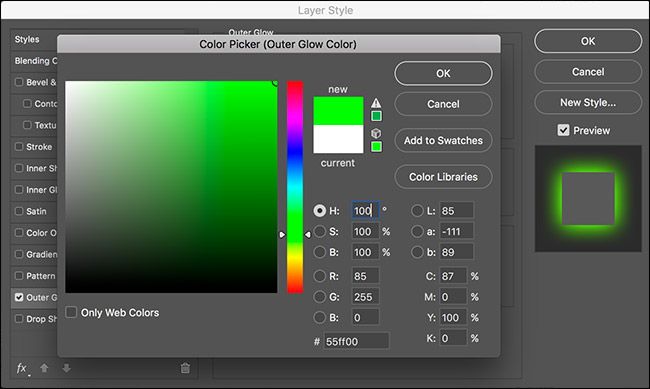Enable the Stroke effect checkbox
The height and width of the screenshot is (389, 650).
(x=19, y=146)
